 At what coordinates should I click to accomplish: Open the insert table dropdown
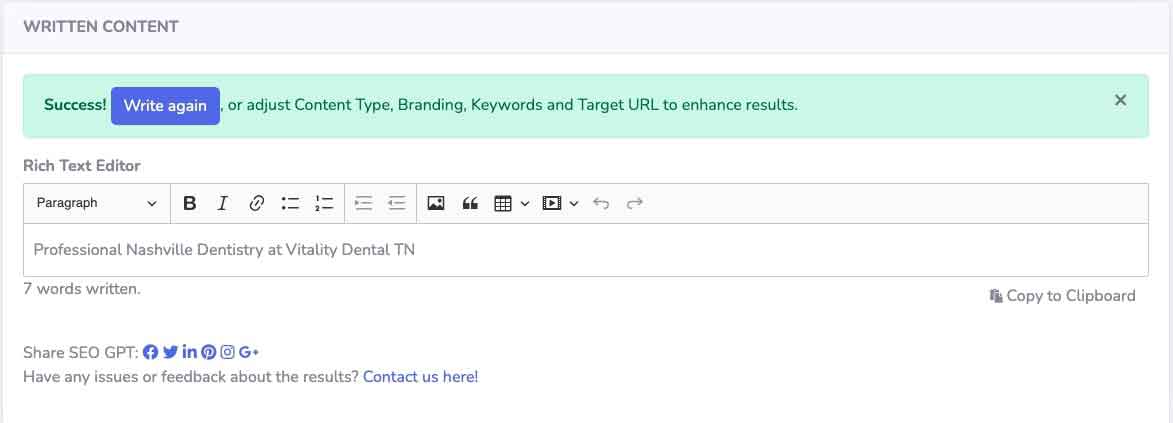coord(512,204)
